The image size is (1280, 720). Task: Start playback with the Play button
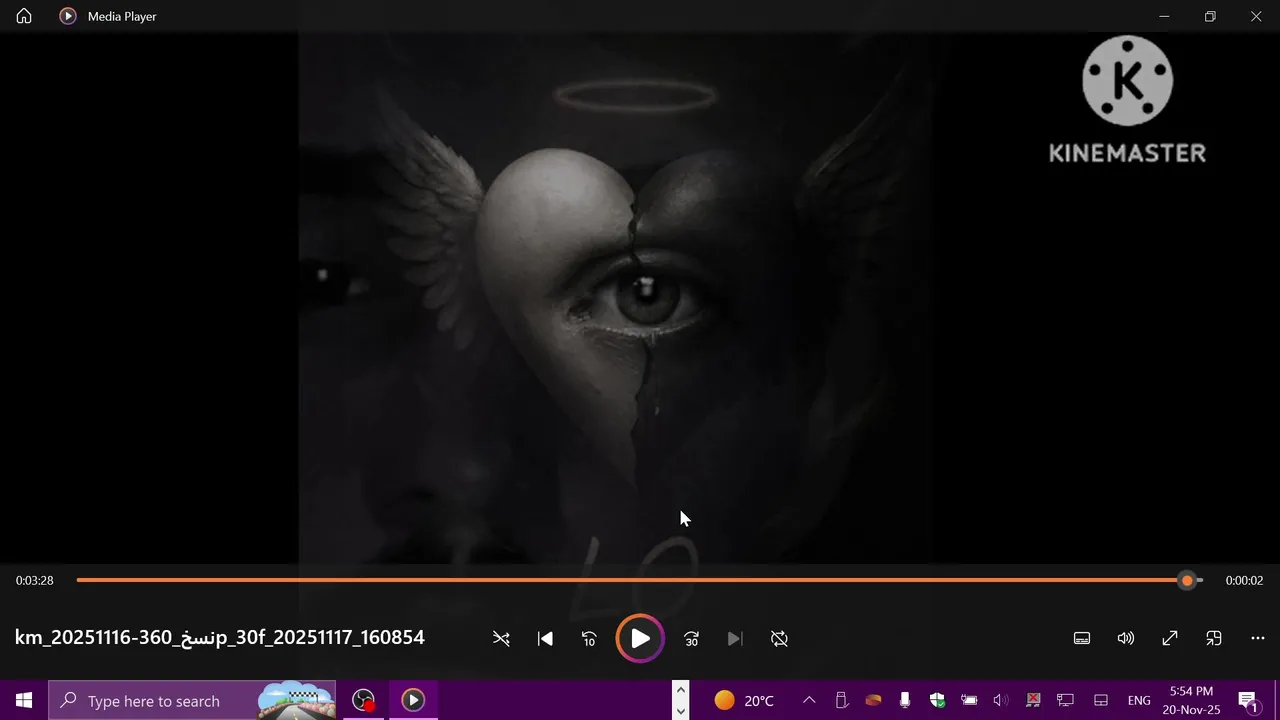coord(640,639)
